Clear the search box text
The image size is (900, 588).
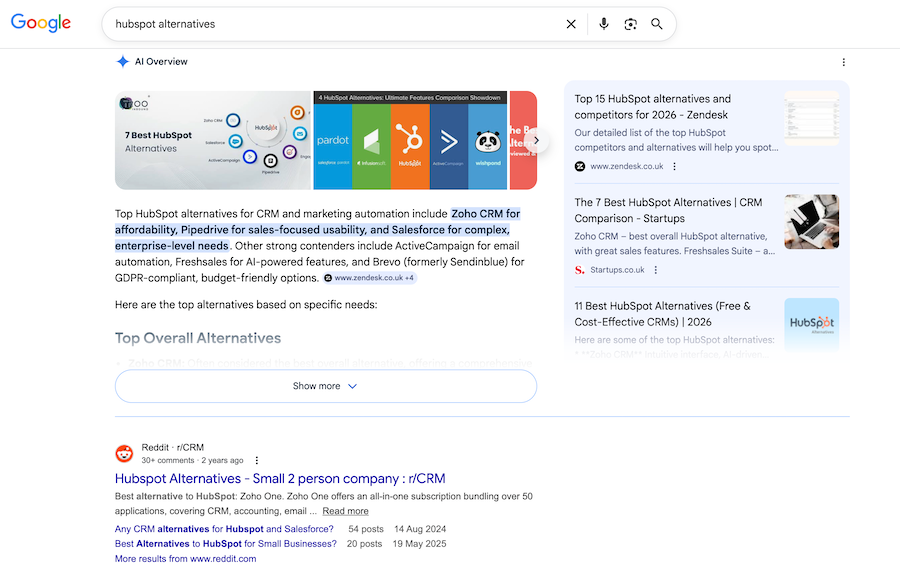[x=571, y=24]
